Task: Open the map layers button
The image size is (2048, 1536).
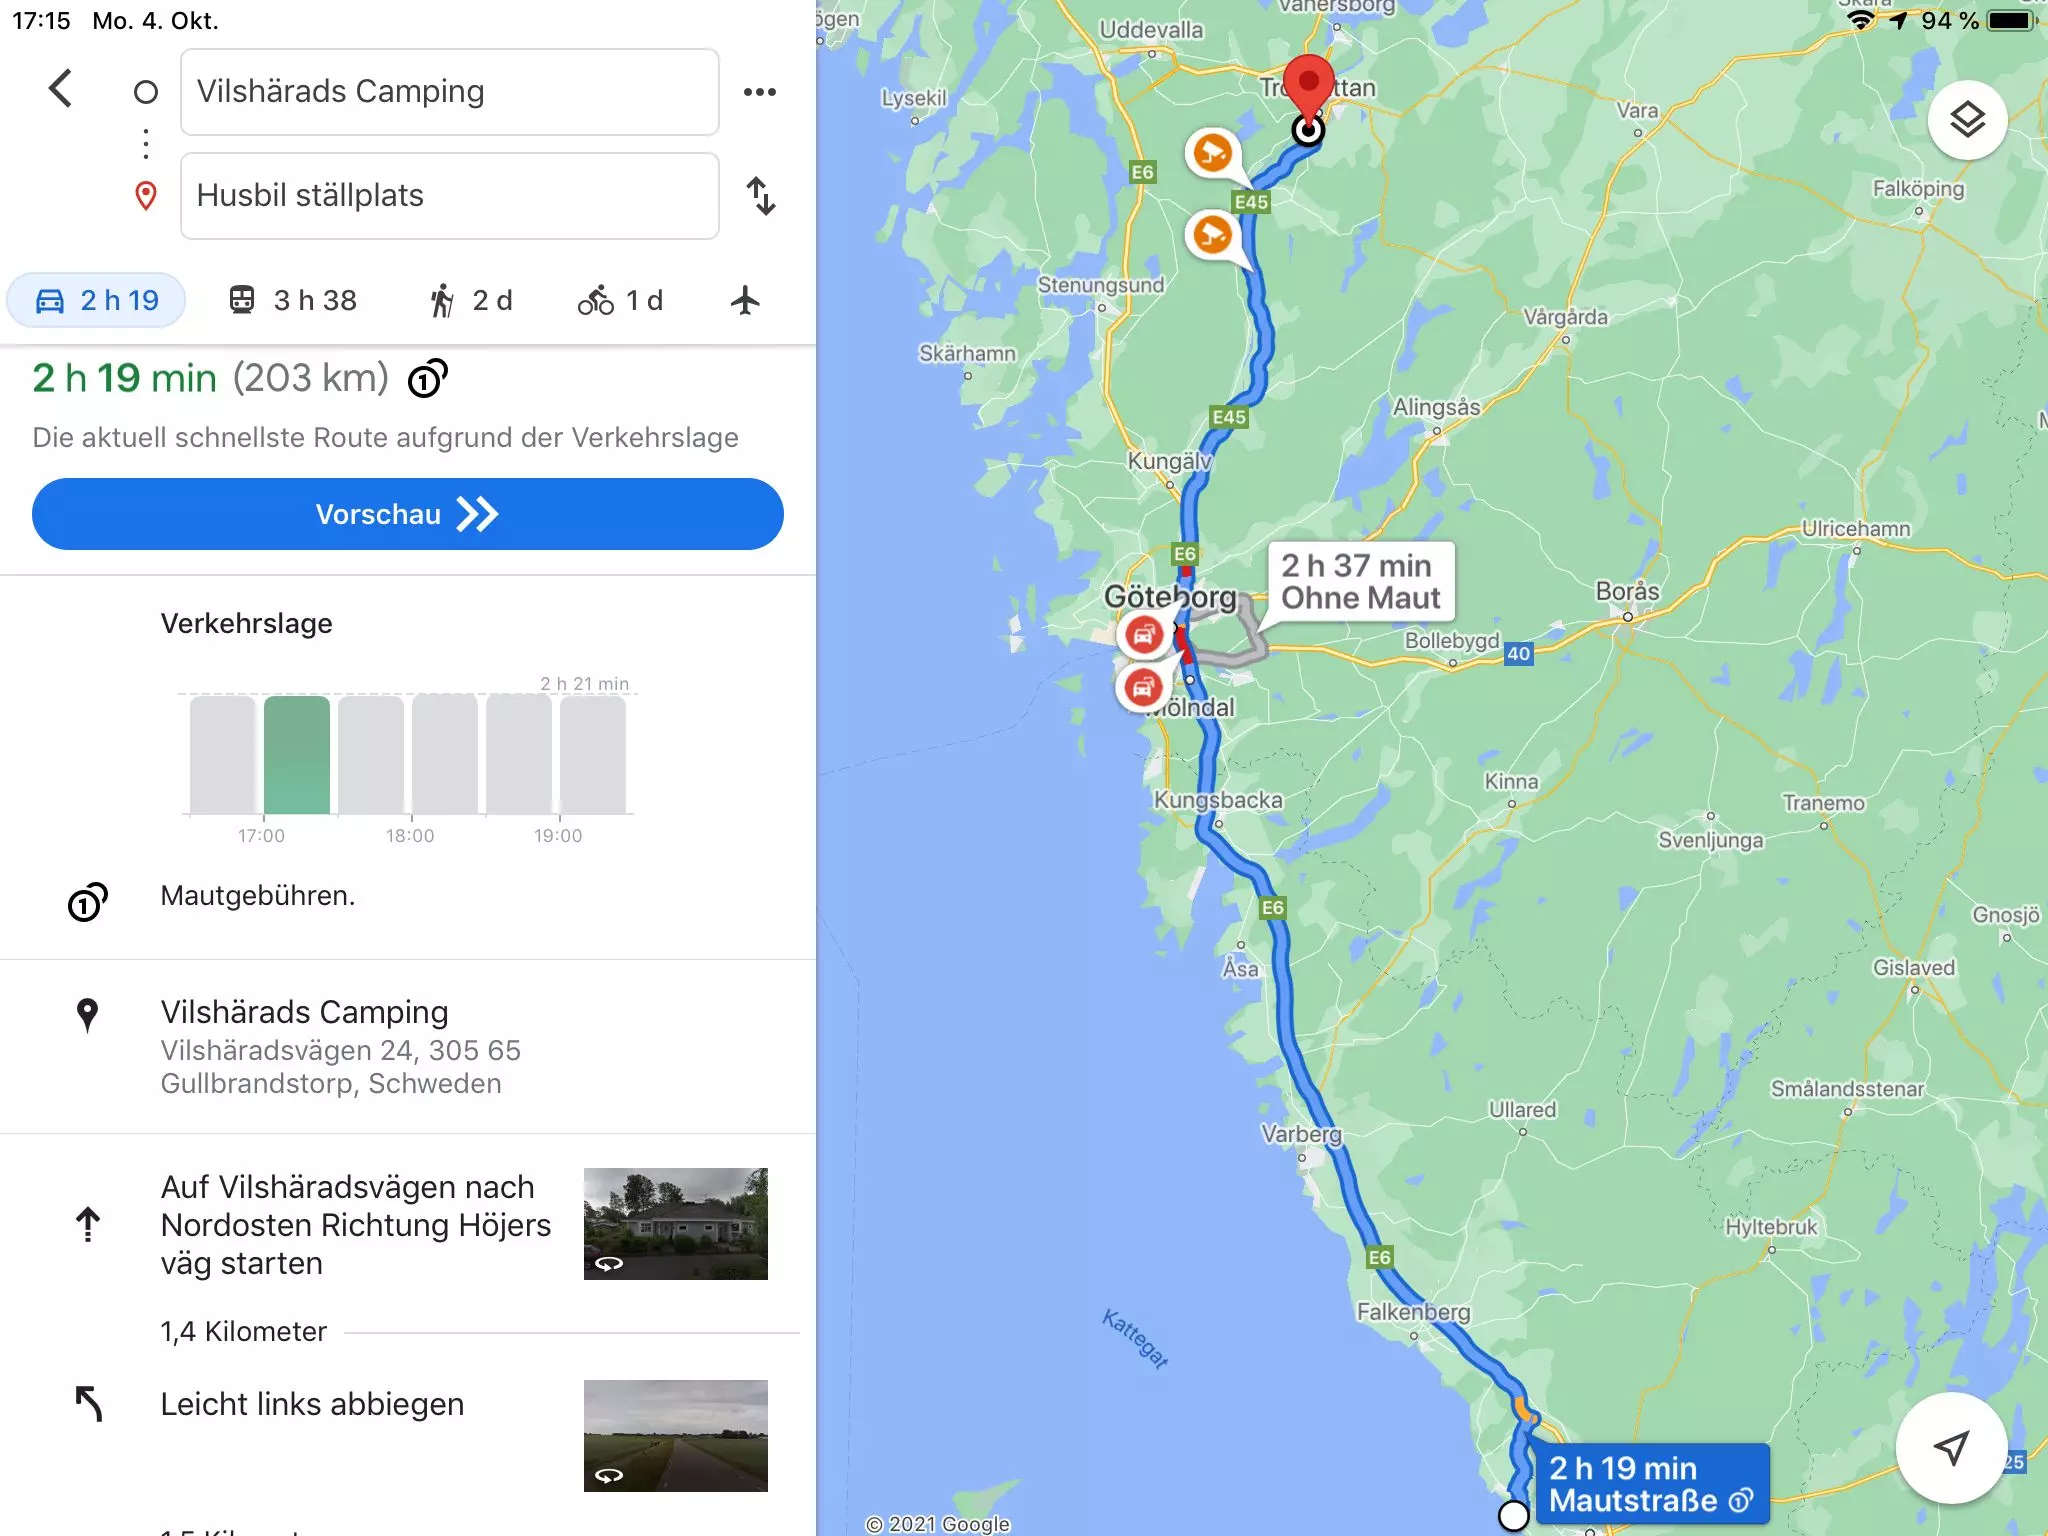Action: point(1967,120)
